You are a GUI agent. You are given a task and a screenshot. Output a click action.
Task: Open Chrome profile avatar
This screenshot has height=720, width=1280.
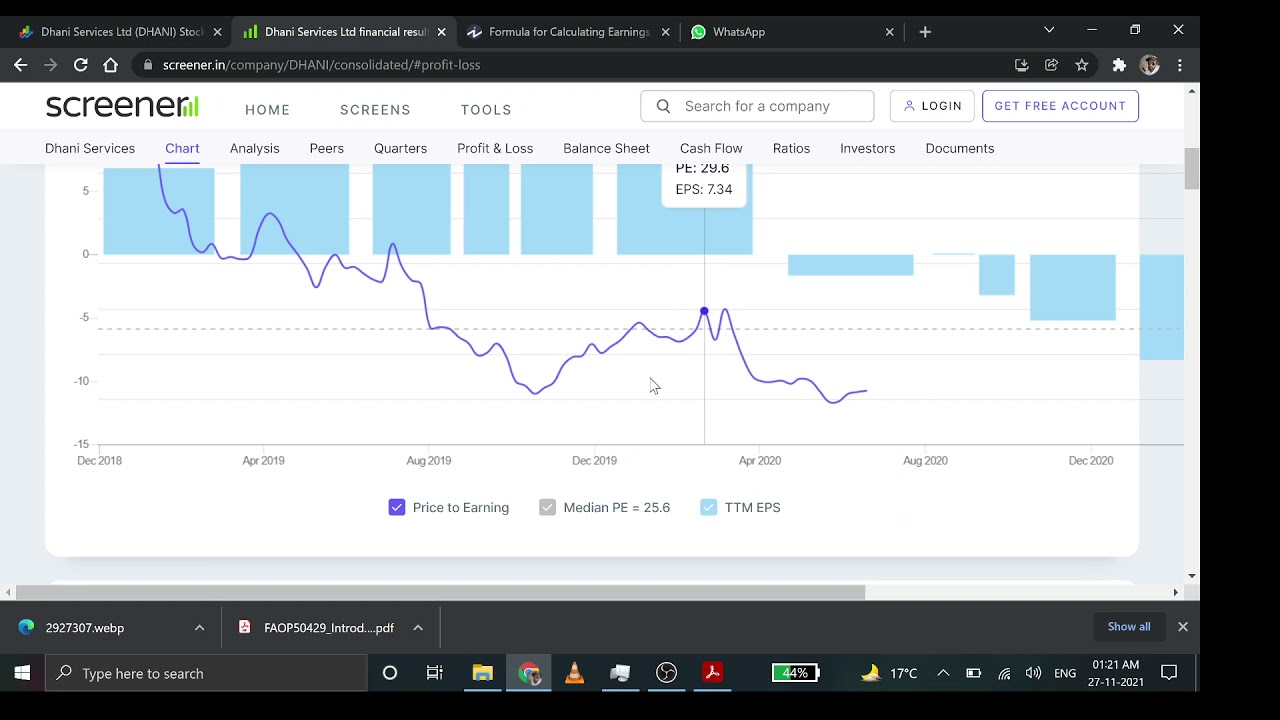tap(1150, 65)
